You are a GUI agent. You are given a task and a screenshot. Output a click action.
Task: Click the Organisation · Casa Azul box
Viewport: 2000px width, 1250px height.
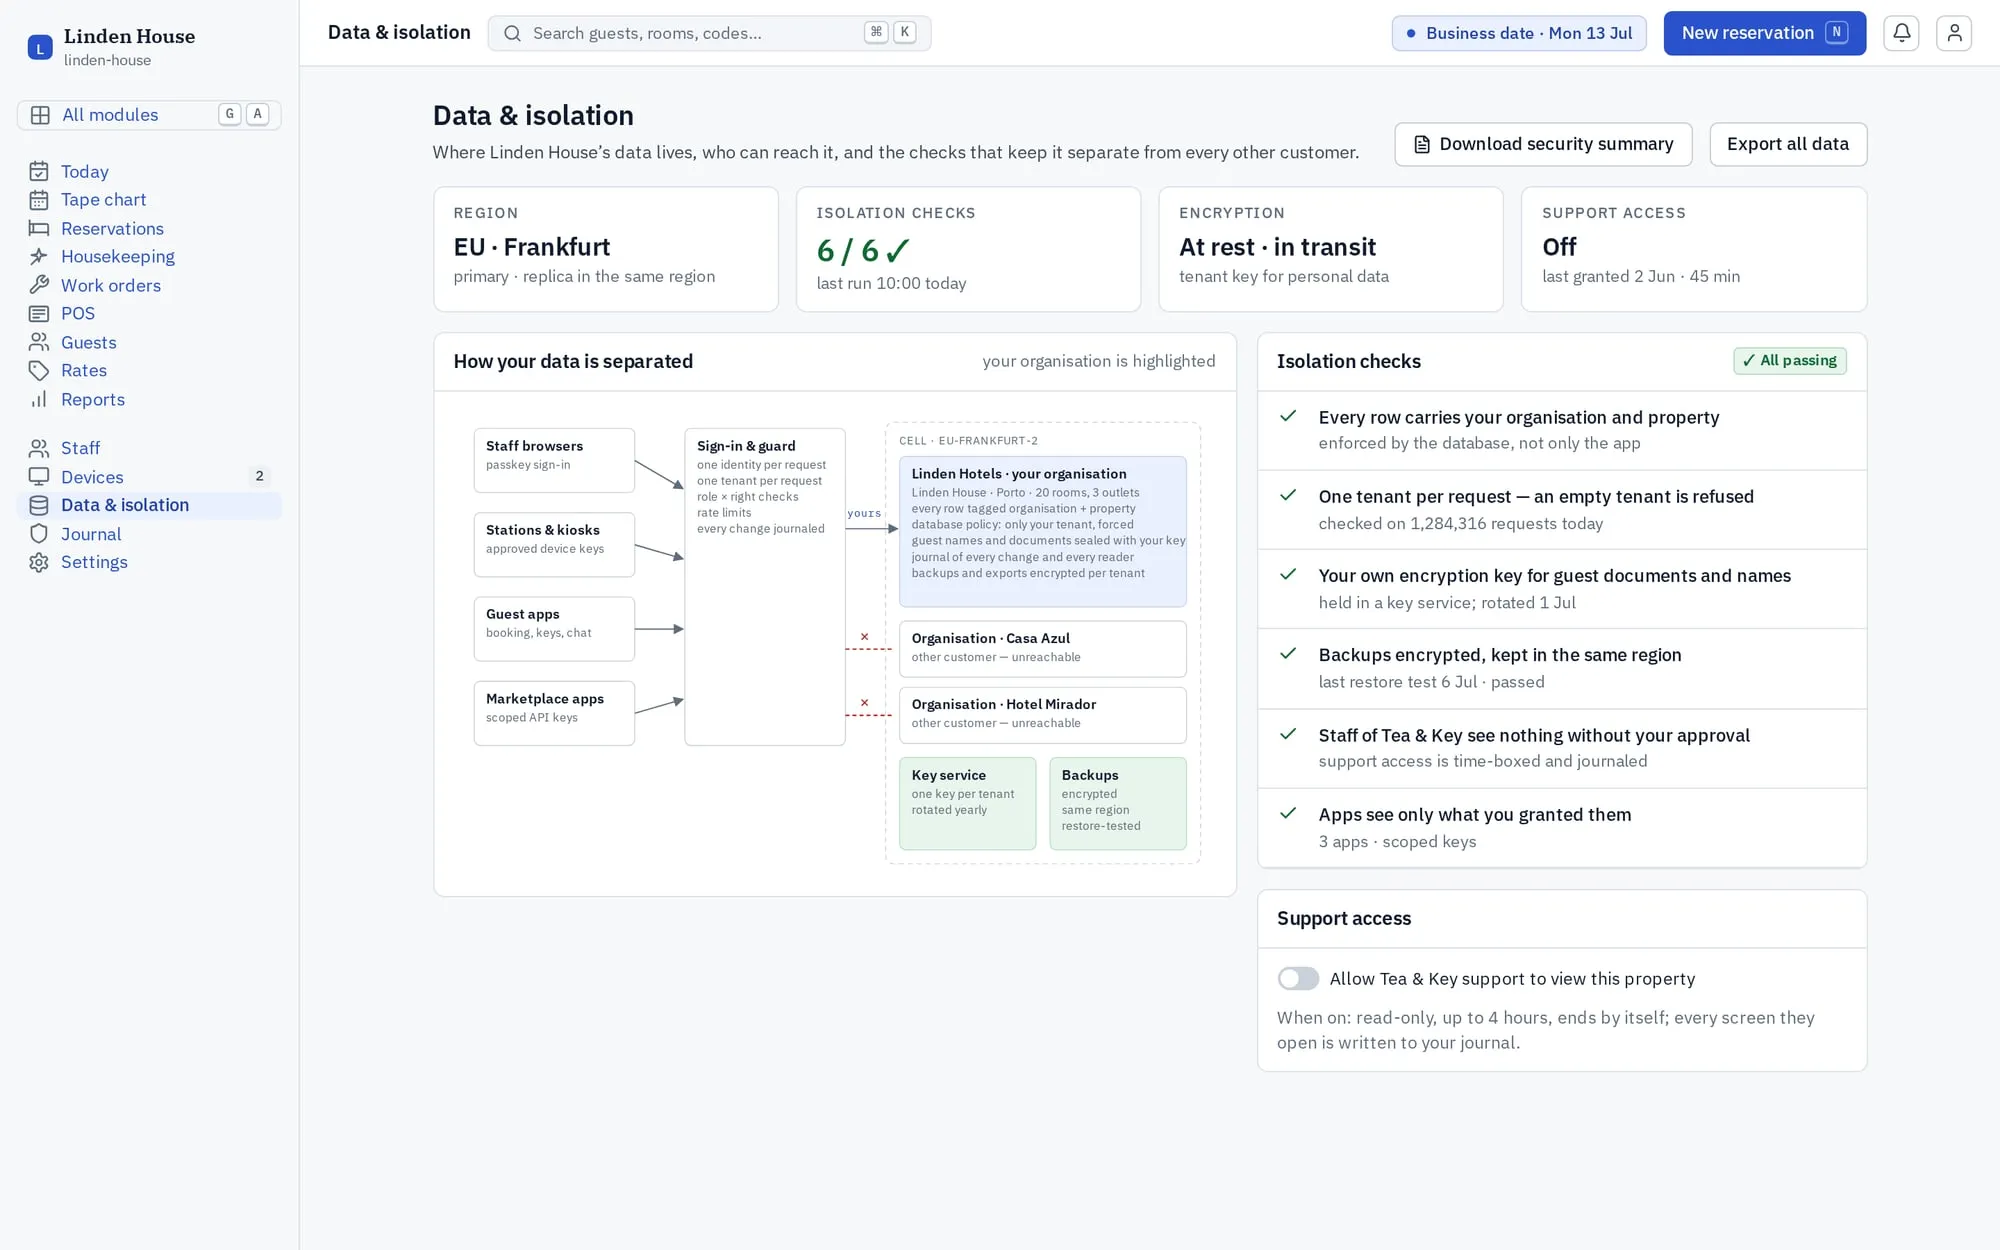pos(1042,648)
